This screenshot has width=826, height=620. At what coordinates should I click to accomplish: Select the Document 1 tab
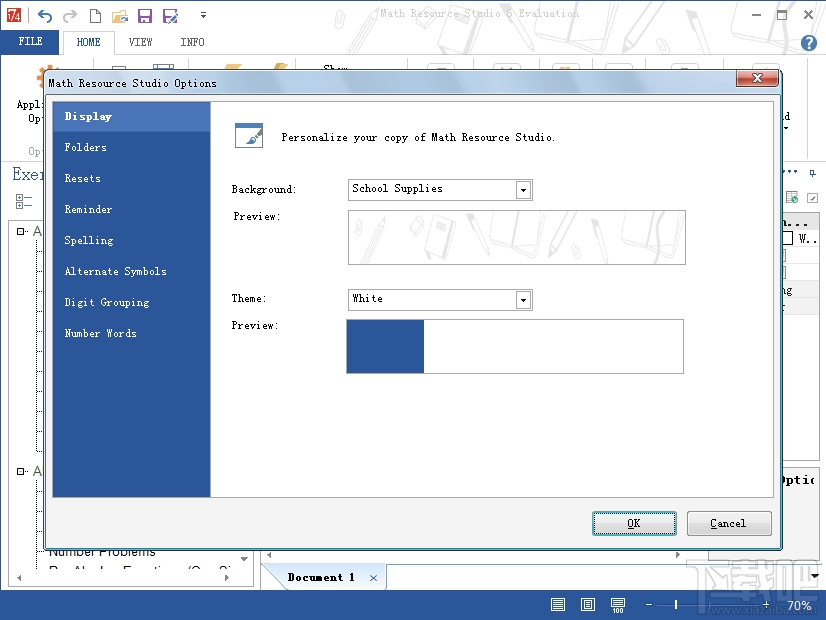click(x=320, y=577)
